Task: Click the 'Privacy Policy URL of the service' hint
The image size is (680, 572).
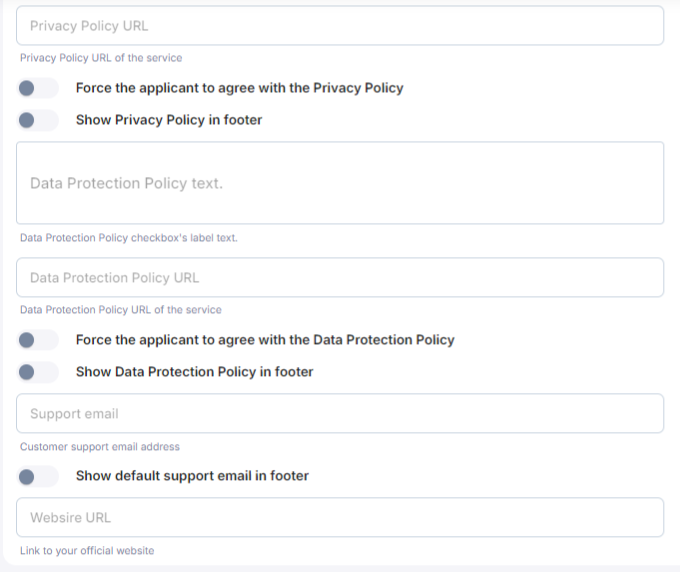Action: pos(101,58)
